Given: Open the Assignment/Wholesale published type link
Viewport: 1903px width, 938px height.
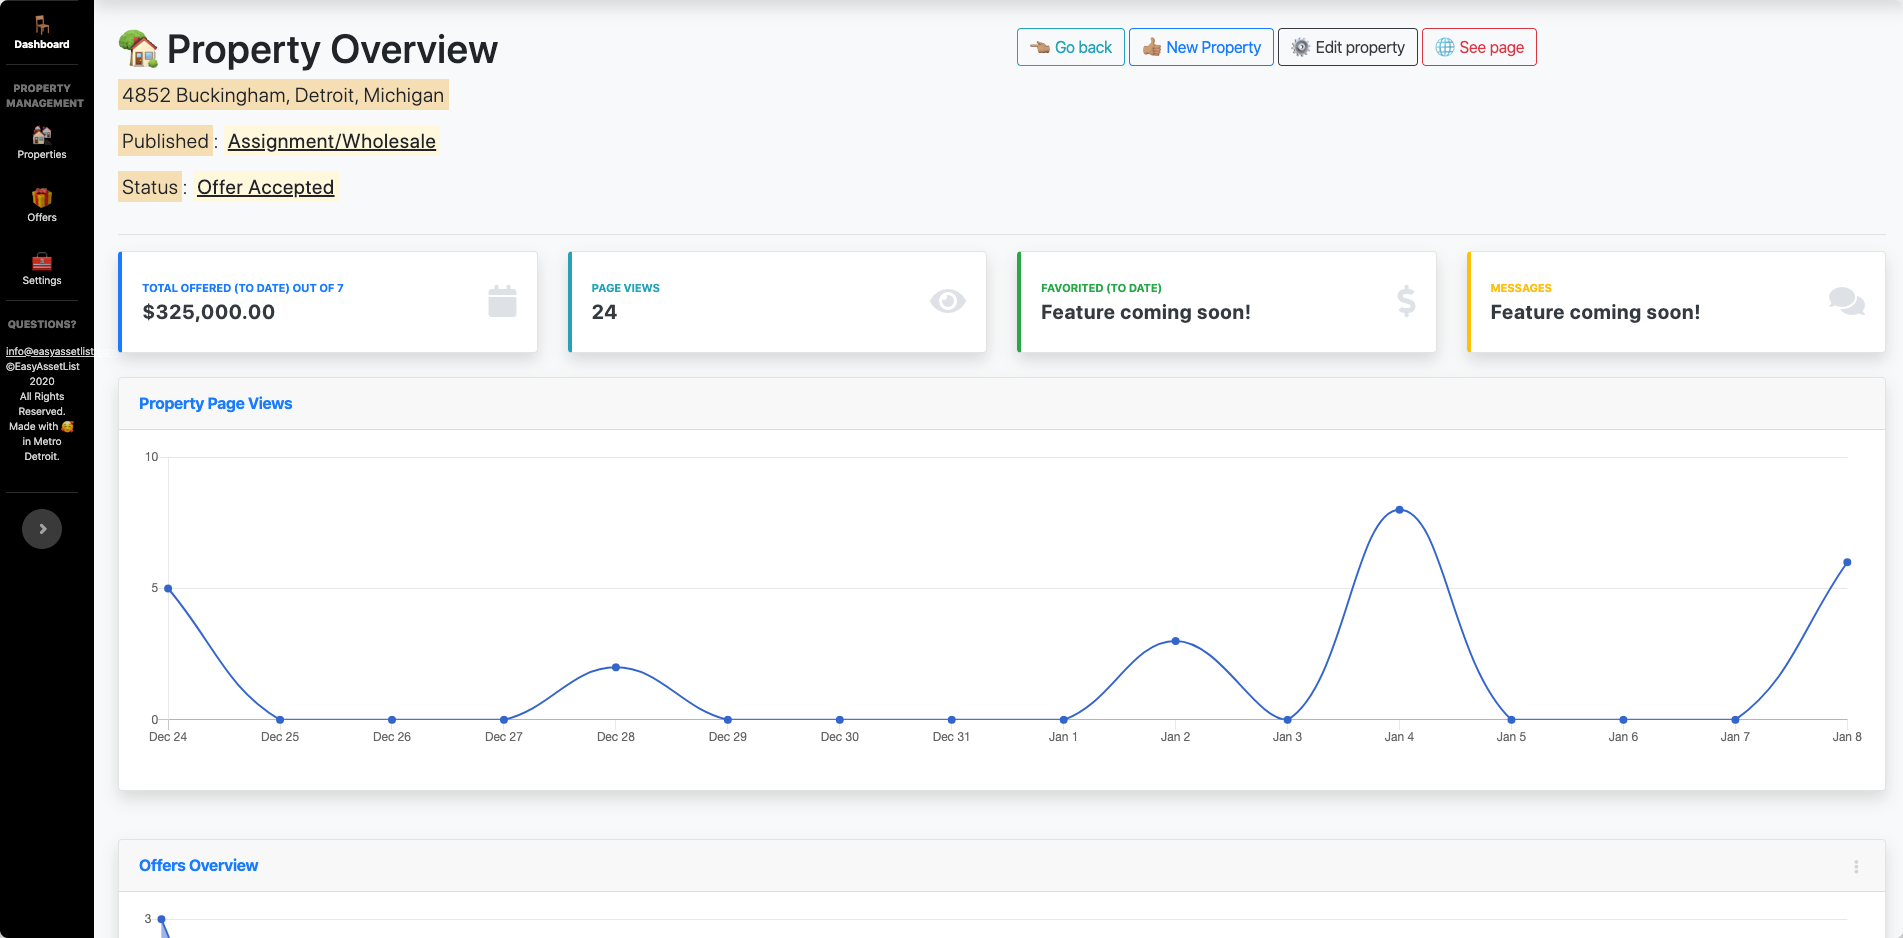Looking at the screenshot, I should (331, 141).
